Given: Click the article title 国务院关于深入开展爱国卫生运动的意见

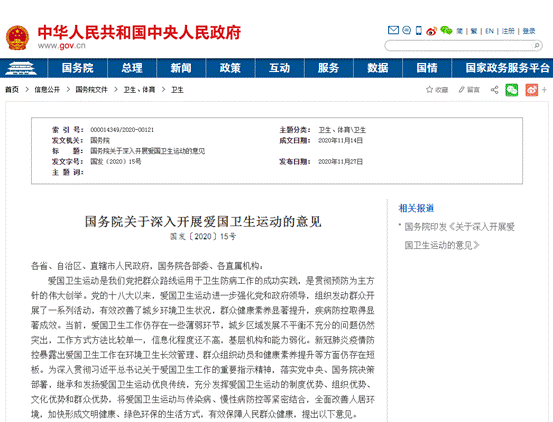Looking at the screenshot, I should pos(203,222).
